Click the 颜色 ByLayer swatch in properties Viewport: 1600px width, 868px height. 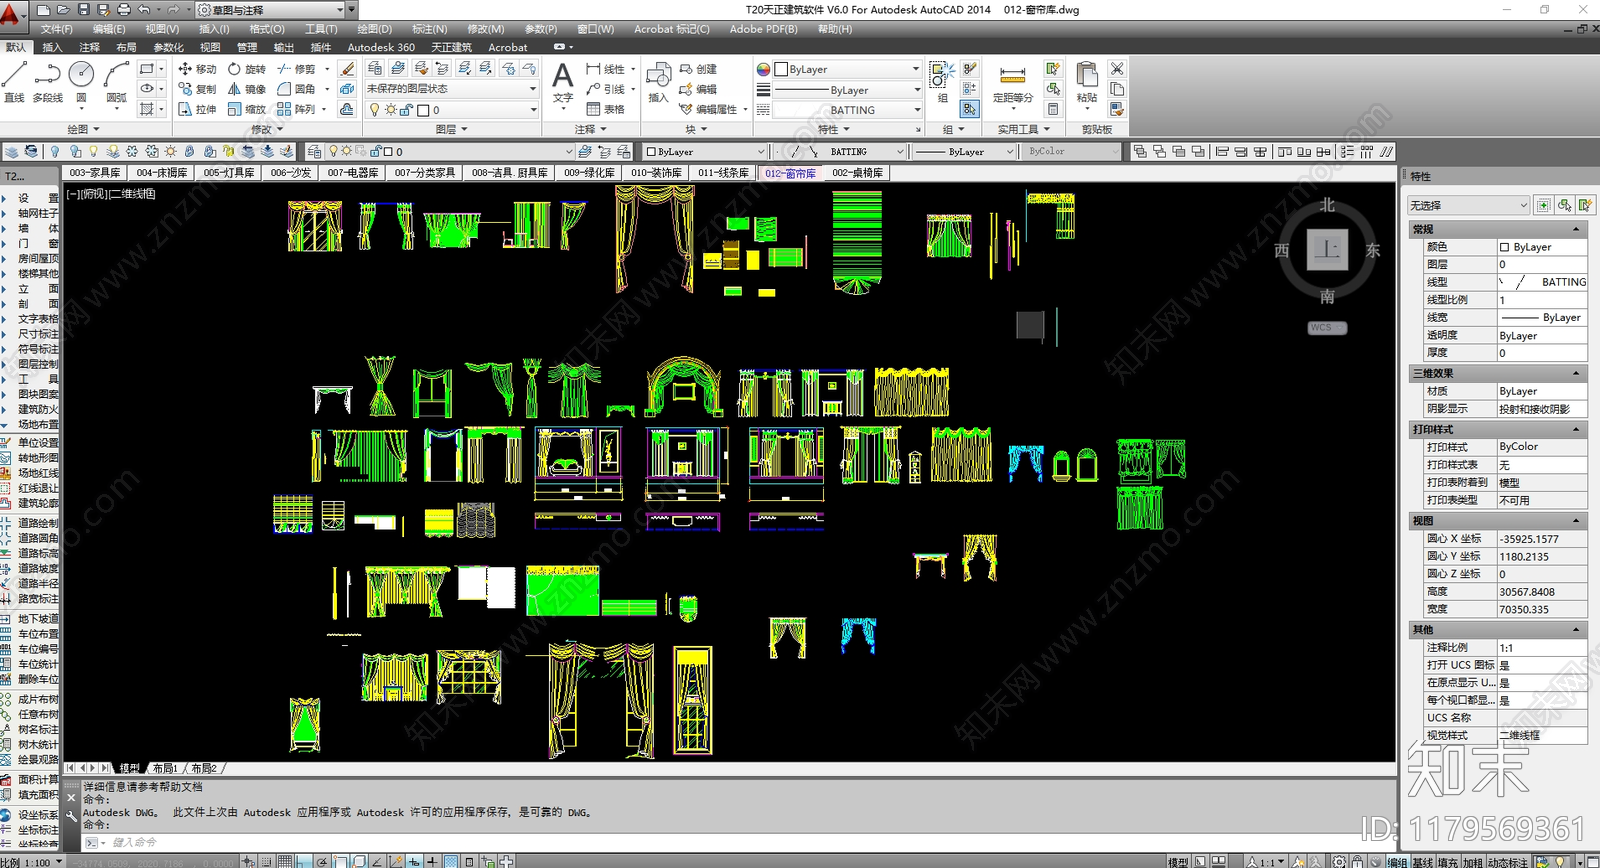1505,247
